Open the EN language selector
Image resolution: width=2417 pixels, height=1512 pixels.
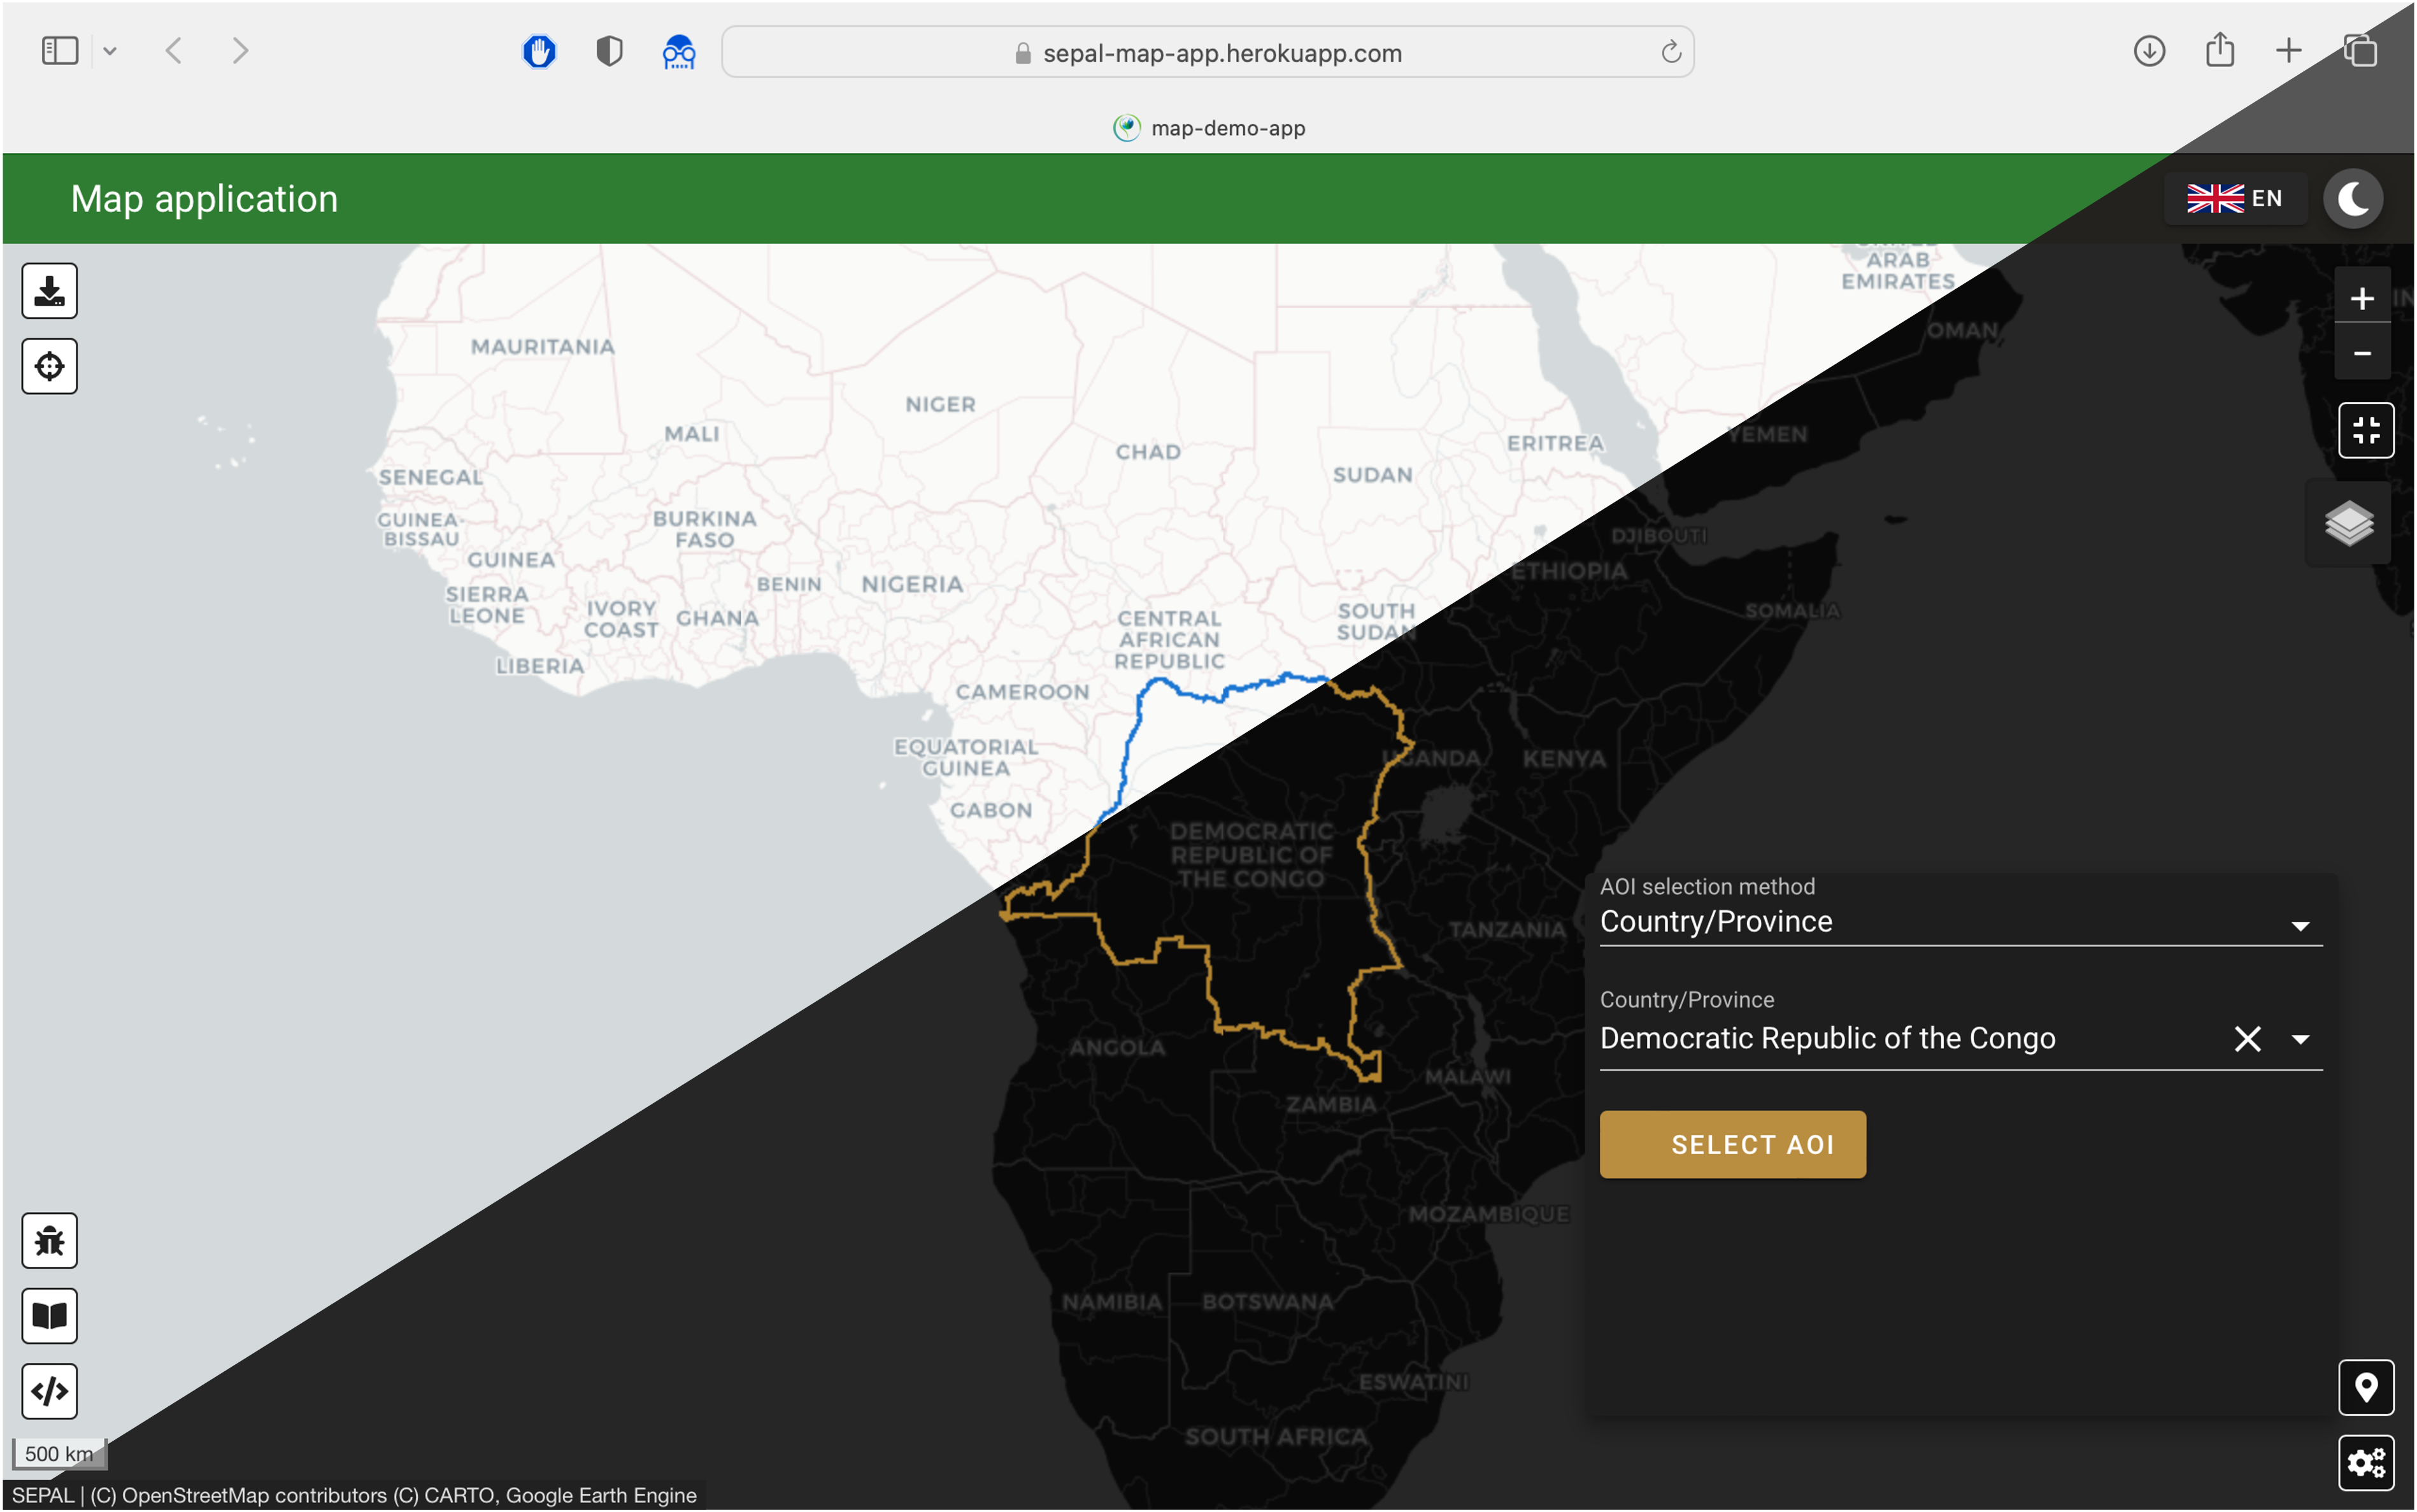[x=2236, y=198]
